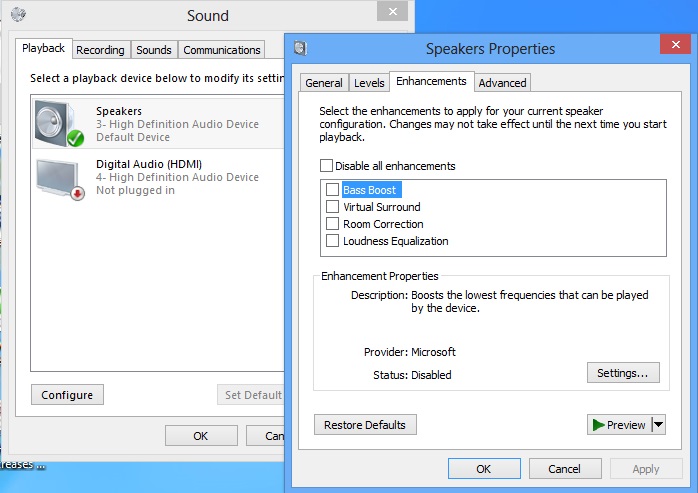This screenshot has height=493, width=698.
Task: Click the Speakers device icon in Sound window
Action: tap(59, 124)
